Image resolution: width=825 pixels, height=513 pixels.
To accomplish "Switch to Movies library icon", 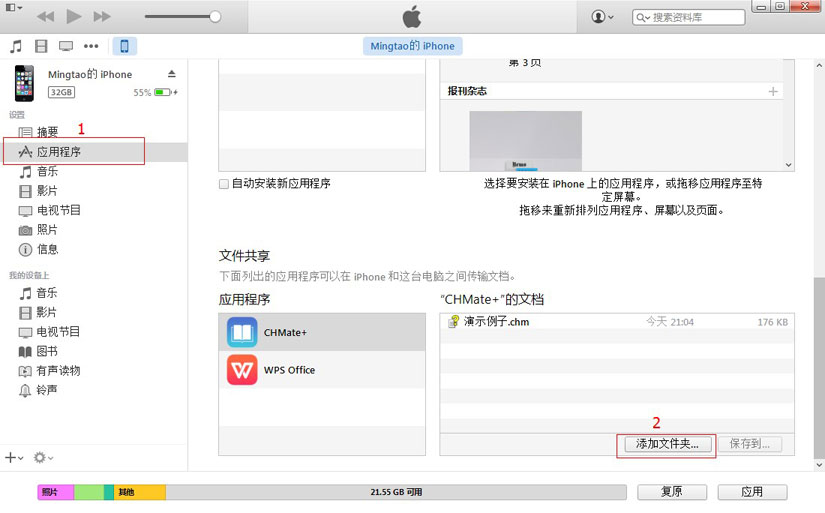I will tap(41, 46).
